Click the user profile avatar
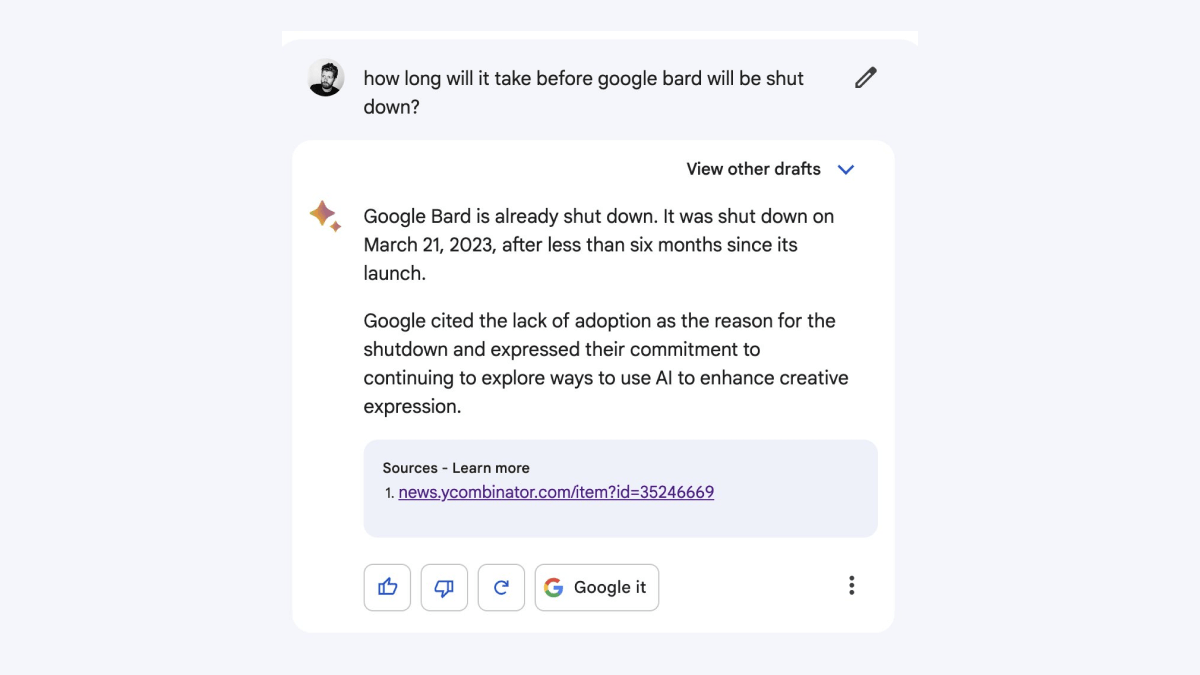Image resolution: width=1200 pixels, height=675 pixels. pos(326,78)
